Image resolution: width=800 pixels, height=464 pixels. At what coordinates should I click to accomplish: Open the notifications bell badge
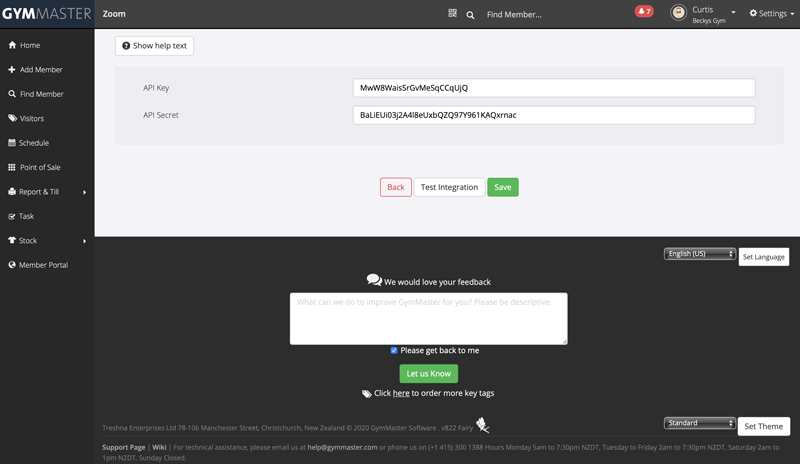[644, 12]
